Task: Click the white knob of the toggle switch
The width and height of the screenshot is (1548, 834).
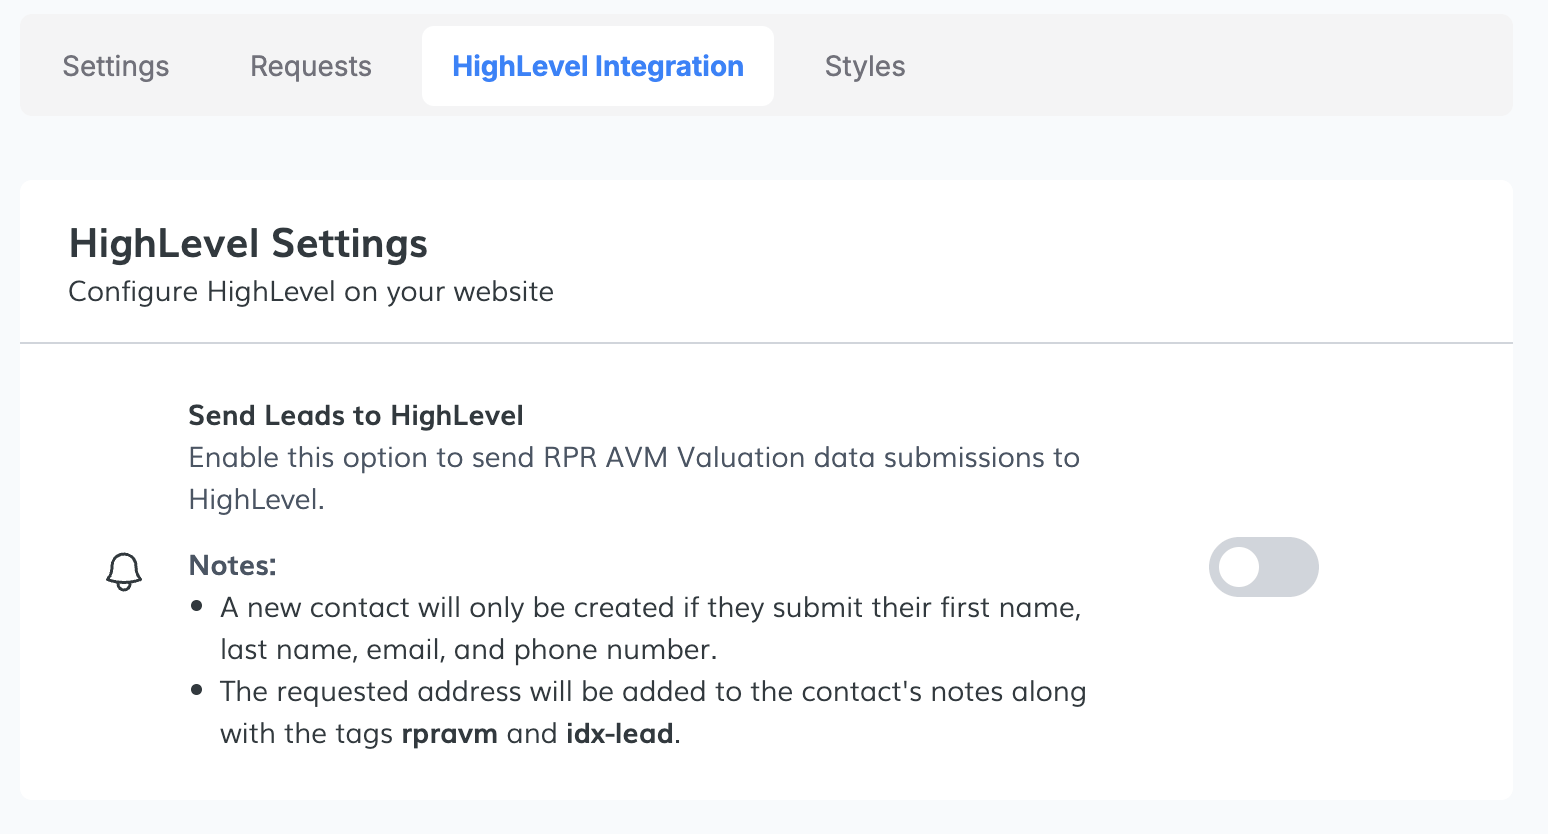Action: [x=1239, y=567]
